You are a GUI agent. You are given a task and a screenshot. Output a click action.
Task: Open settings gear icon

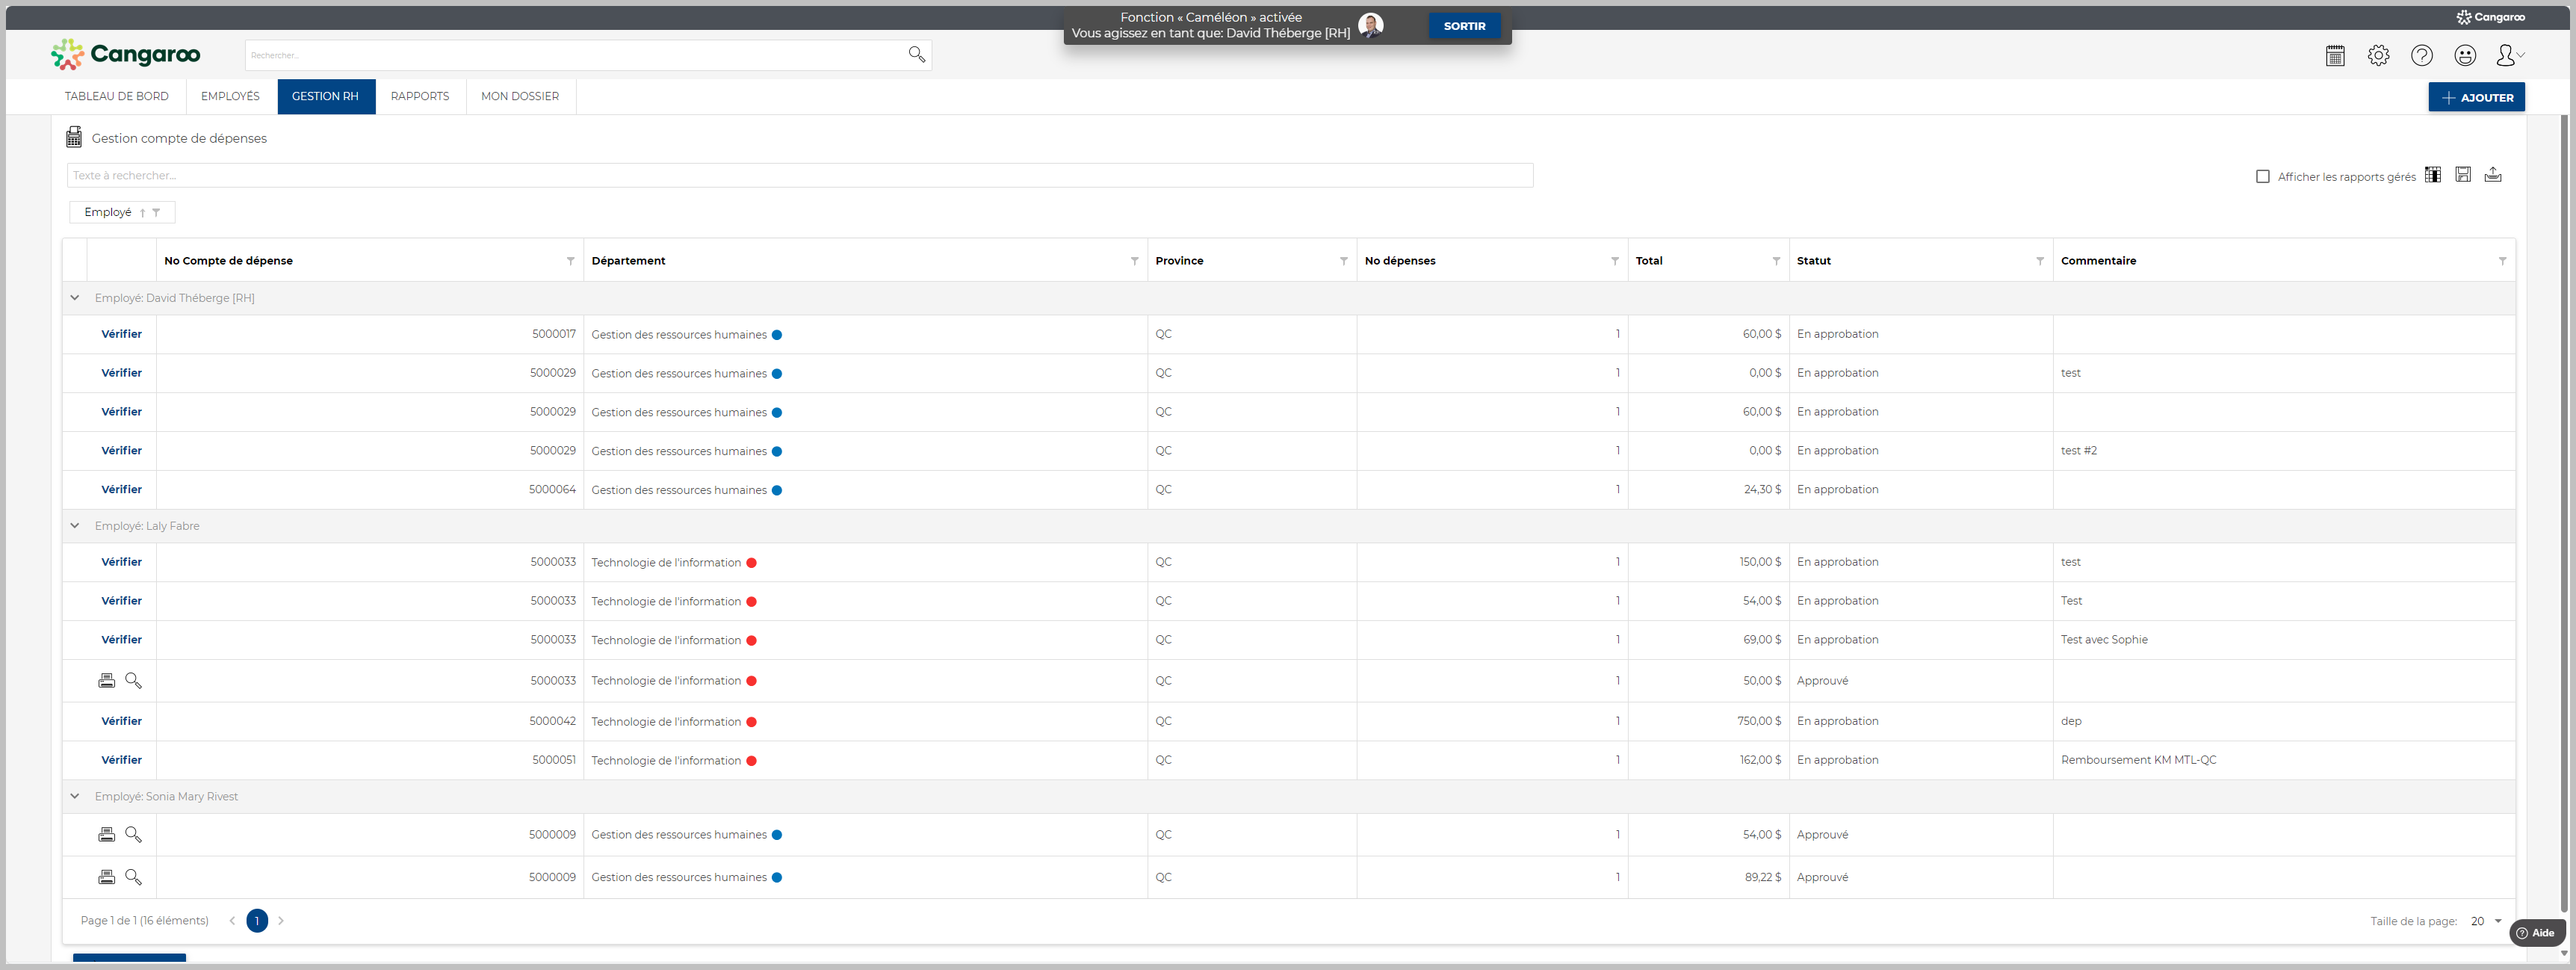coord(2378,56)
